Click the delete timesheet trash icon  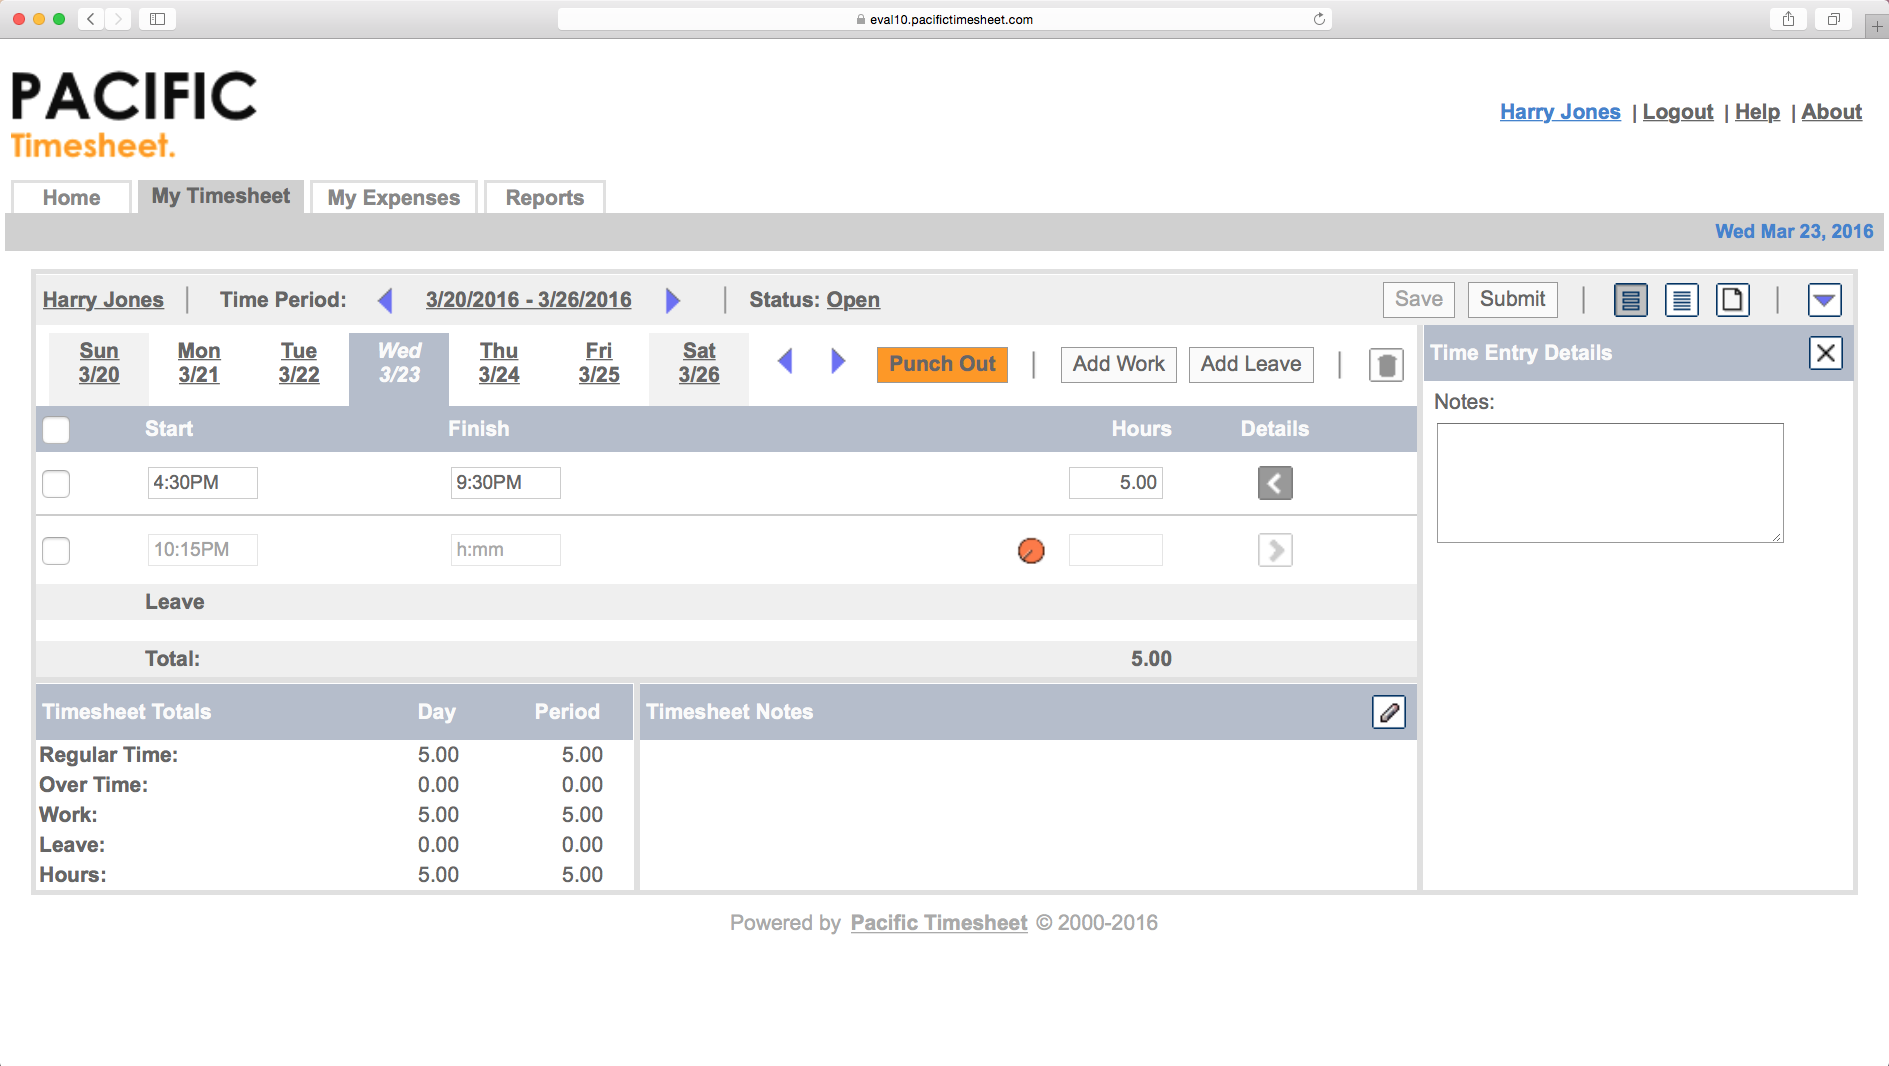[1387, 364]
